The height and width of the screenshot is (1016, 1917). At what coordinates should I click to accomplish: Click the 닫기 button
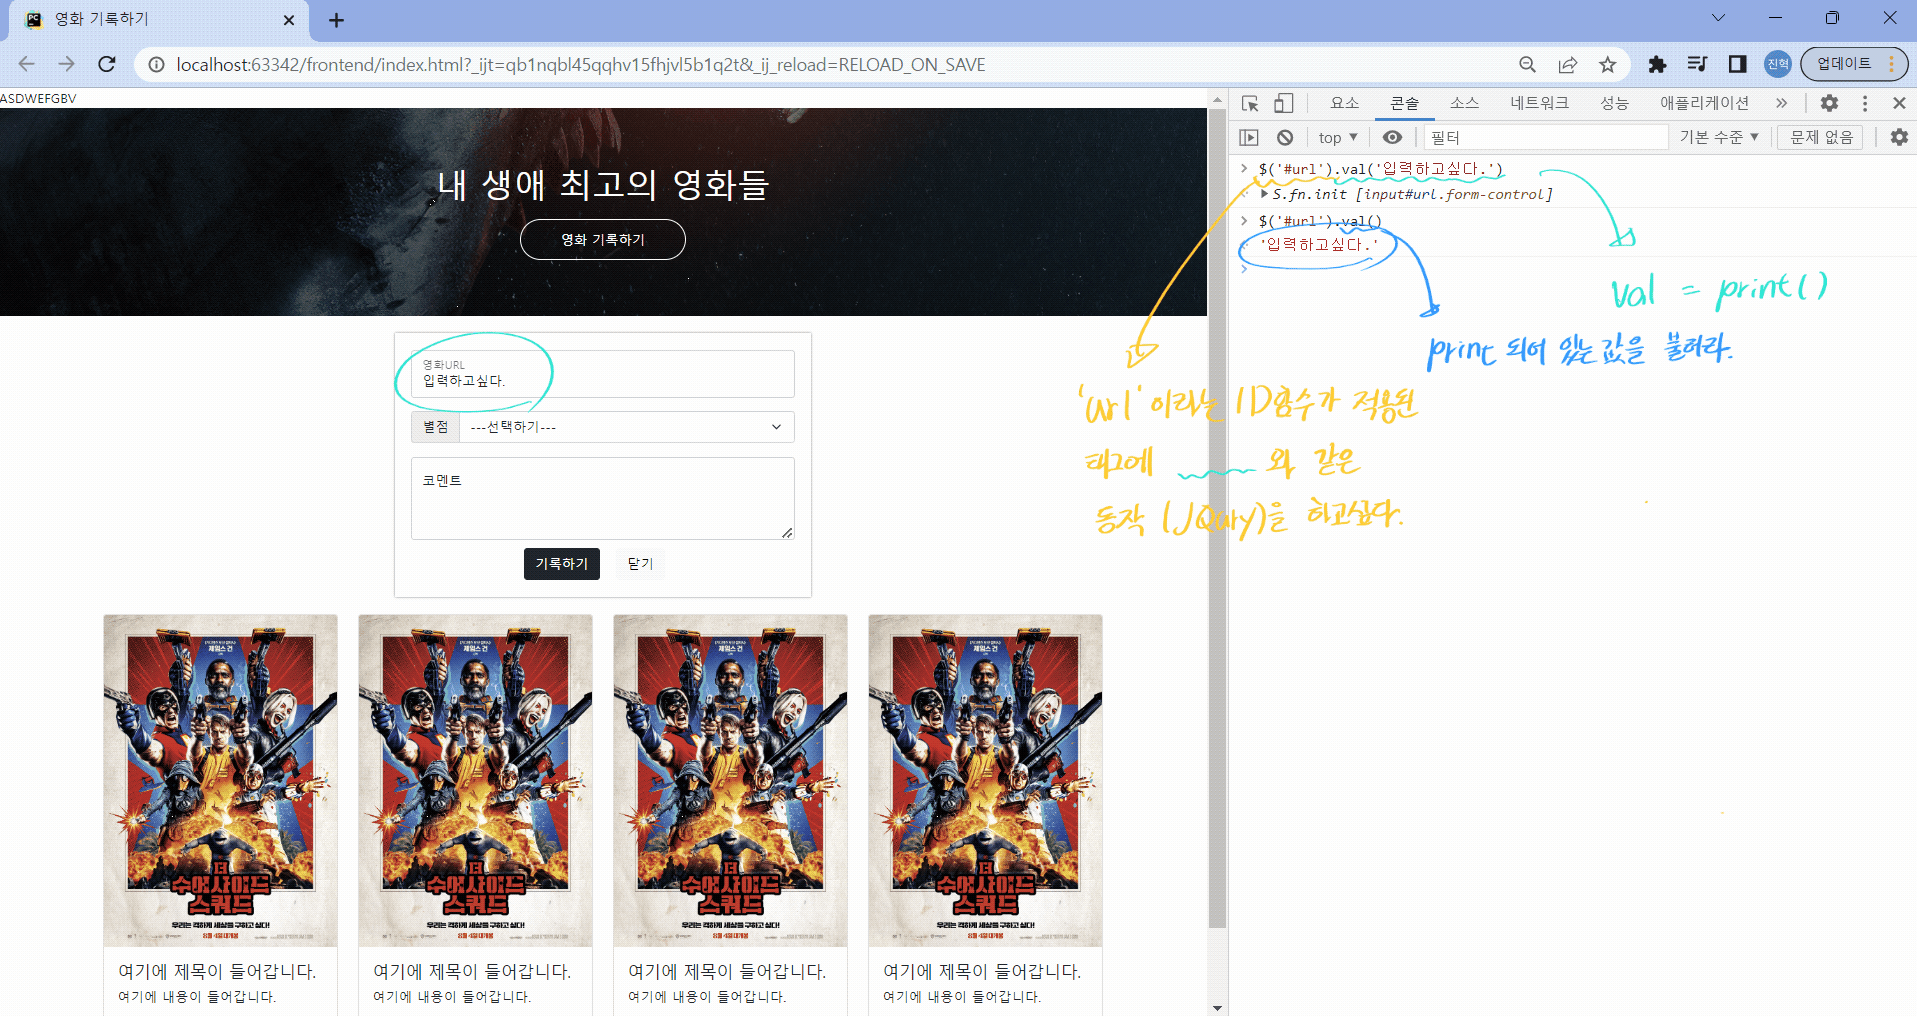(x=641, y=564)
